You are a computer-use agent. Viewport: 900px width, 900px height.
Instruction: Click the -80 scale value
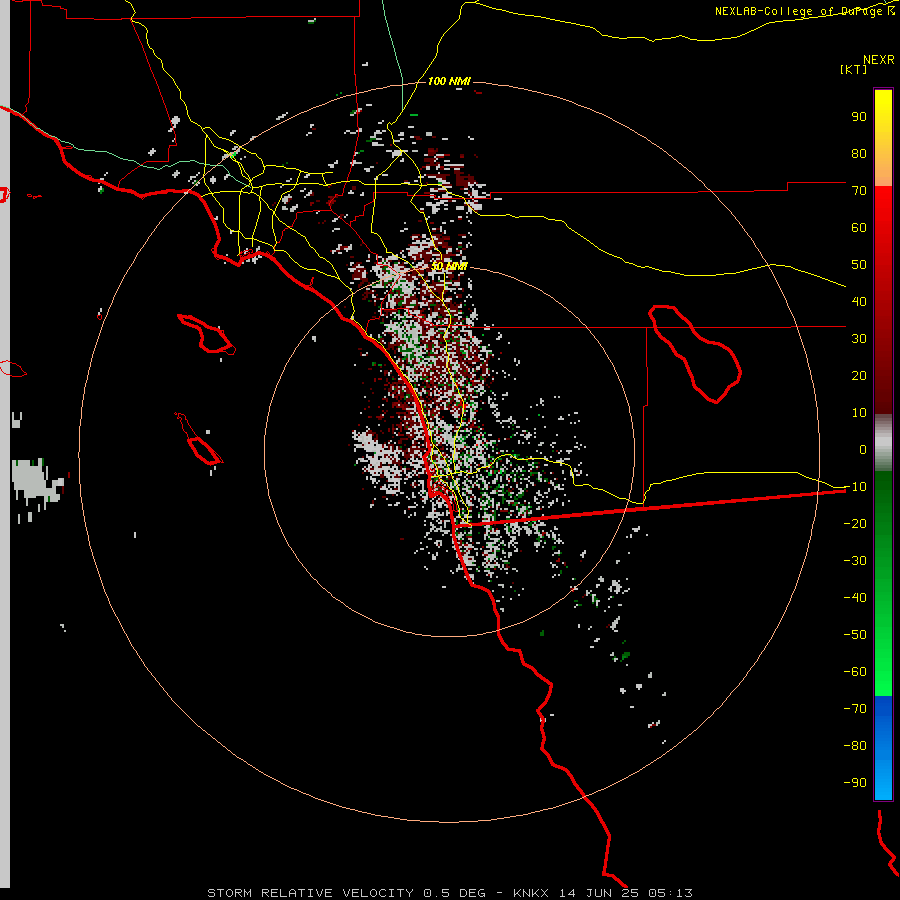[855, 746]
